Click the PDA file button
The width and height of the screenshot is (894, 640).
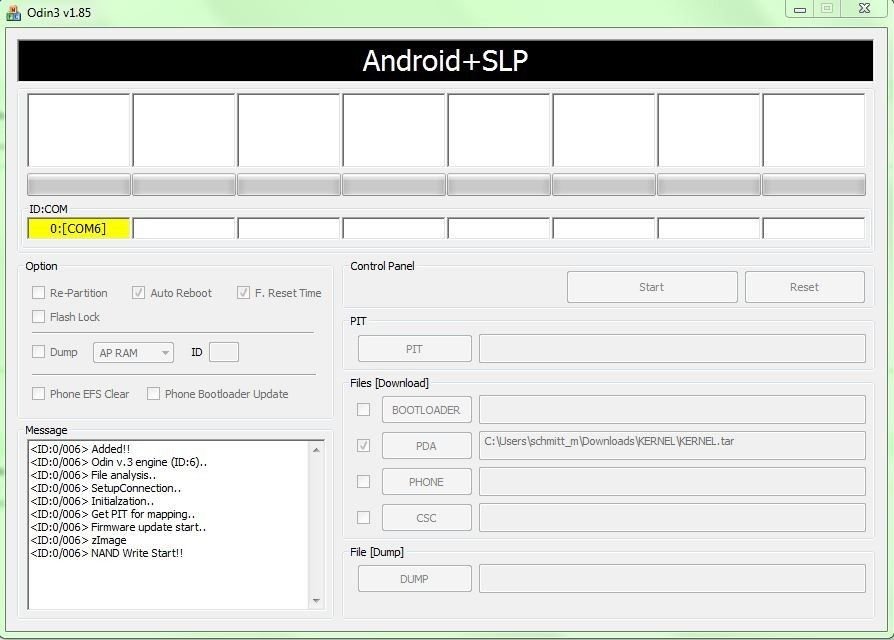click(x=426, y=446)
